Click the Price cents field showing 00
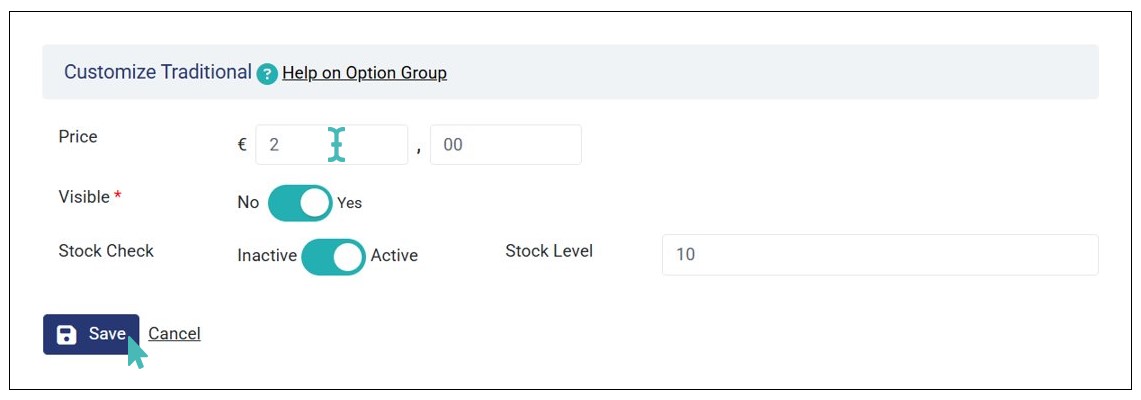 coord(505,145)
